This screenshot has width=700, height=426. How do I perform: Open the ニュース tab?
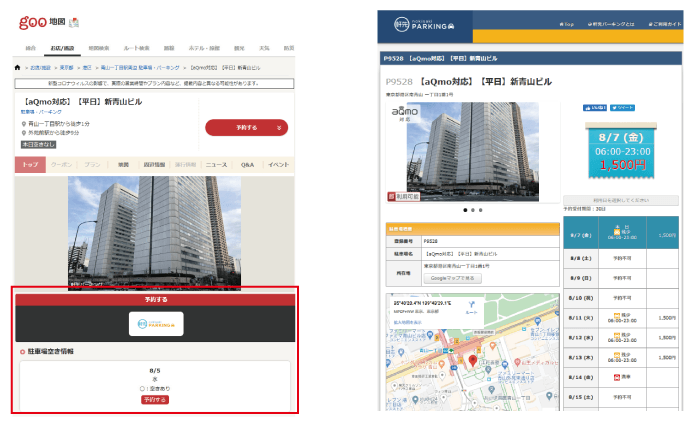[x=216, y=164]
